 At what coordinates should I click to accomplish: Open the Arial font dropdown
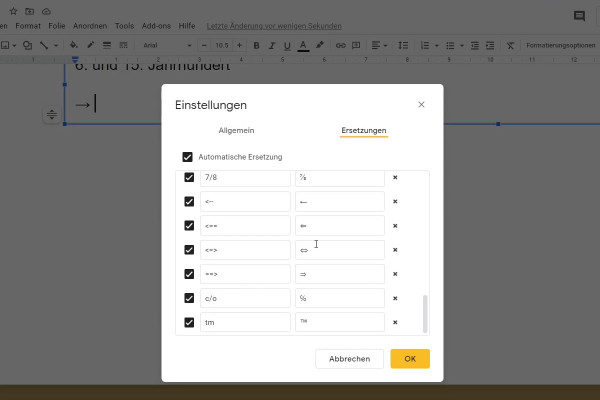tap(163, 45)
